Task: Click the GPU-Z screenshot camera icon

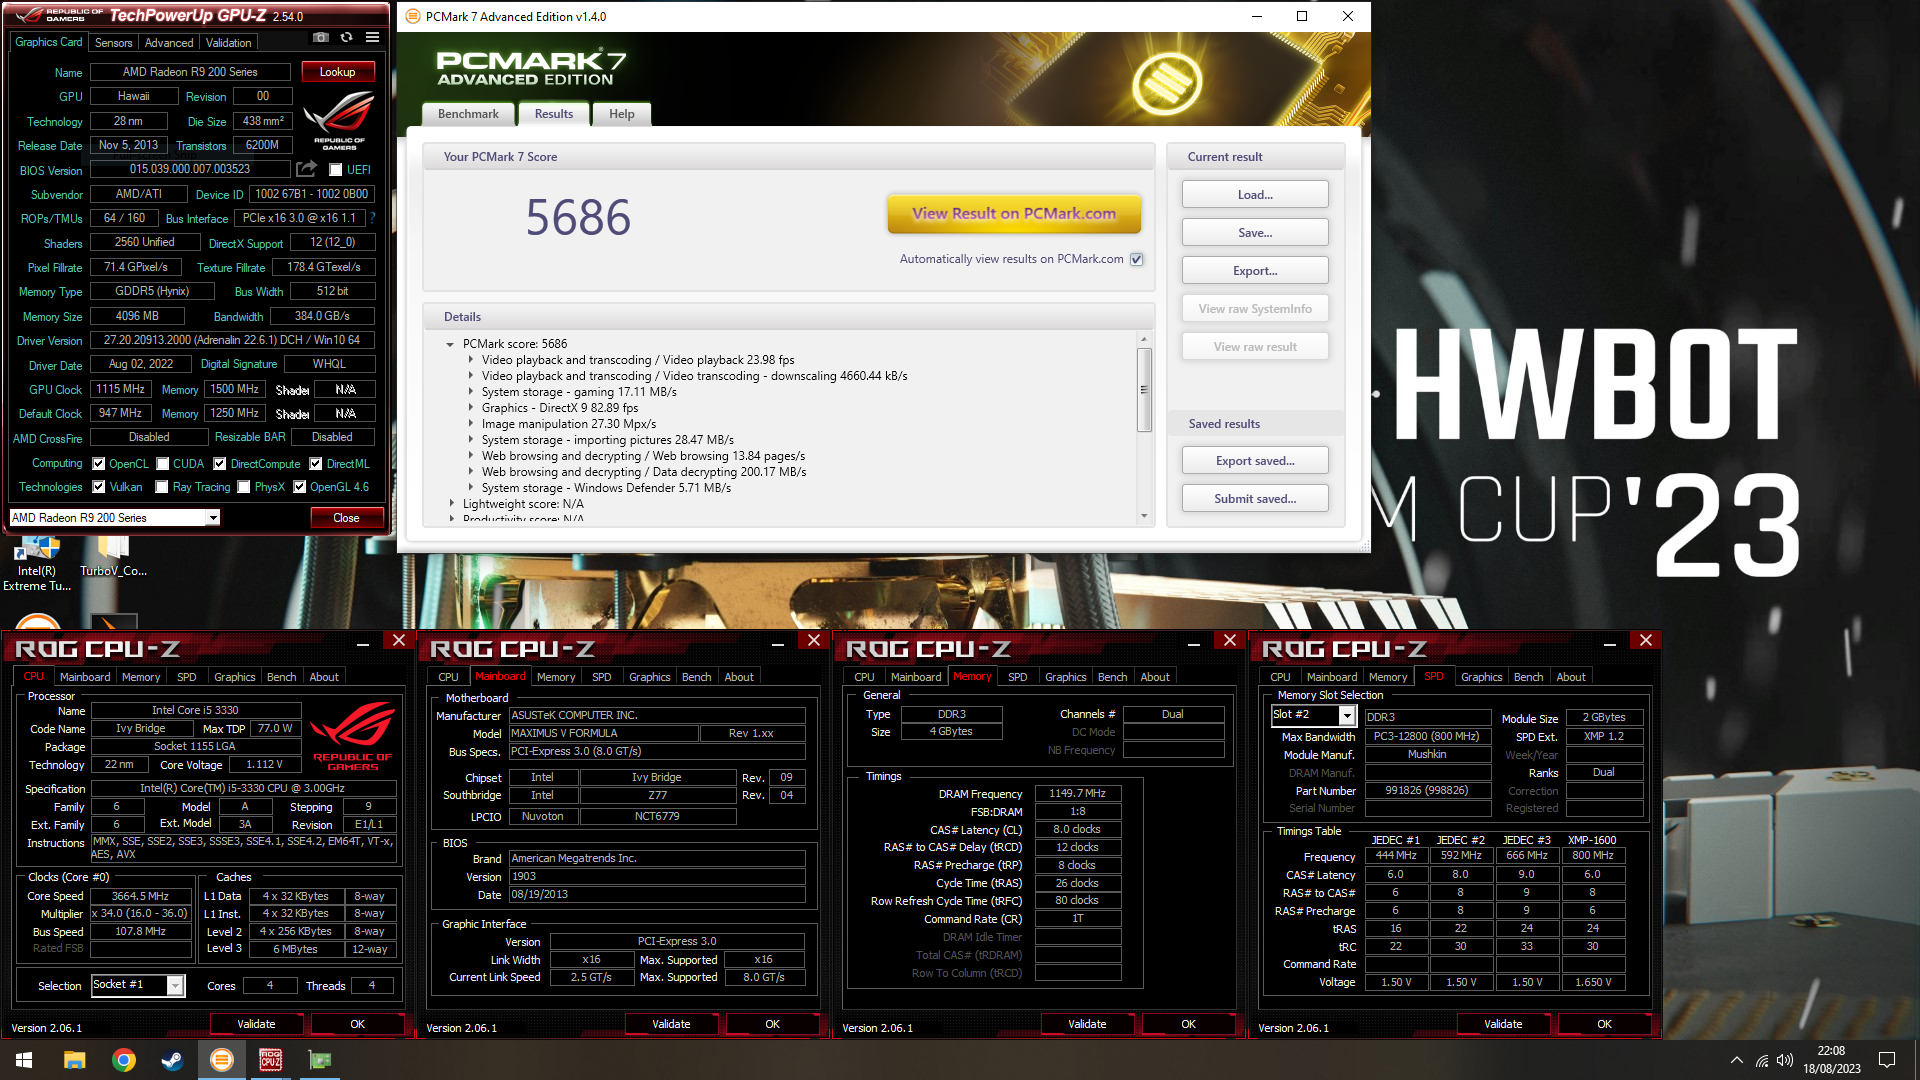Action: click(320, 38)
